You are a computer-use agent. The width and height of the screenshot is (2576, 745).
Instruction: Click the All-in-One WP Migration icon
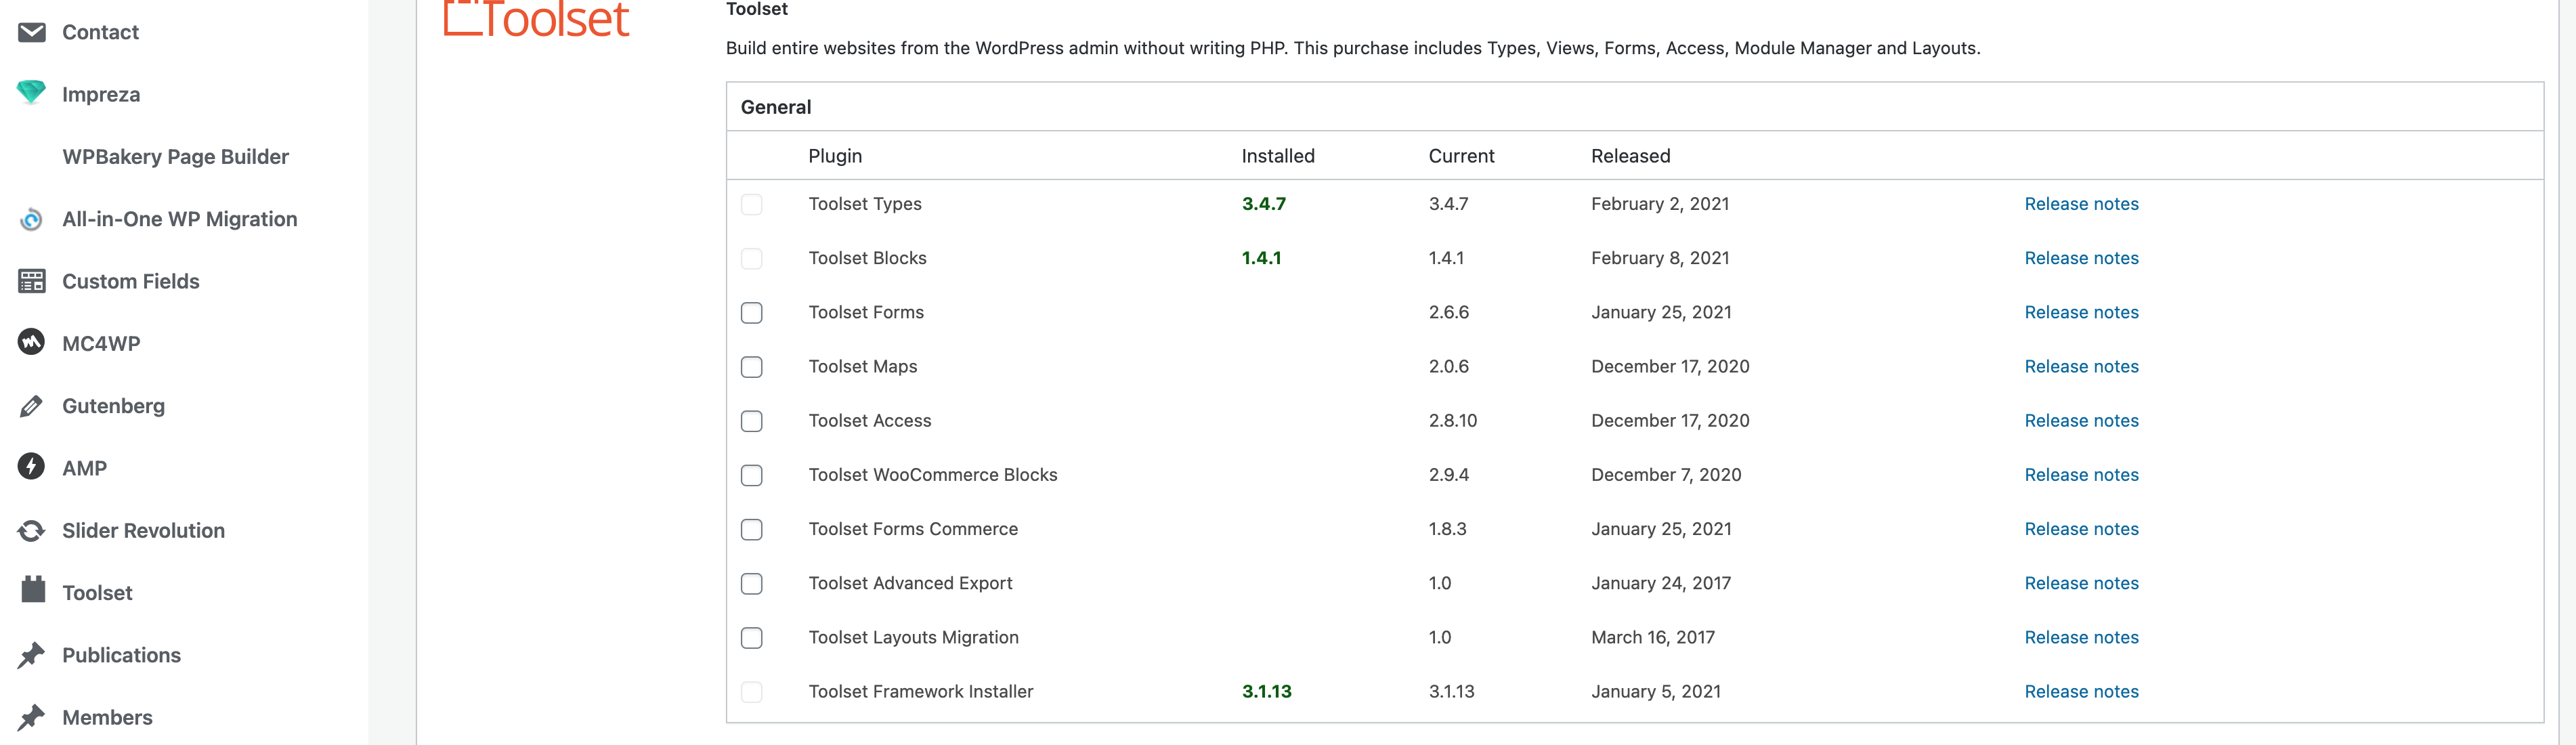[x=32, y=219]
